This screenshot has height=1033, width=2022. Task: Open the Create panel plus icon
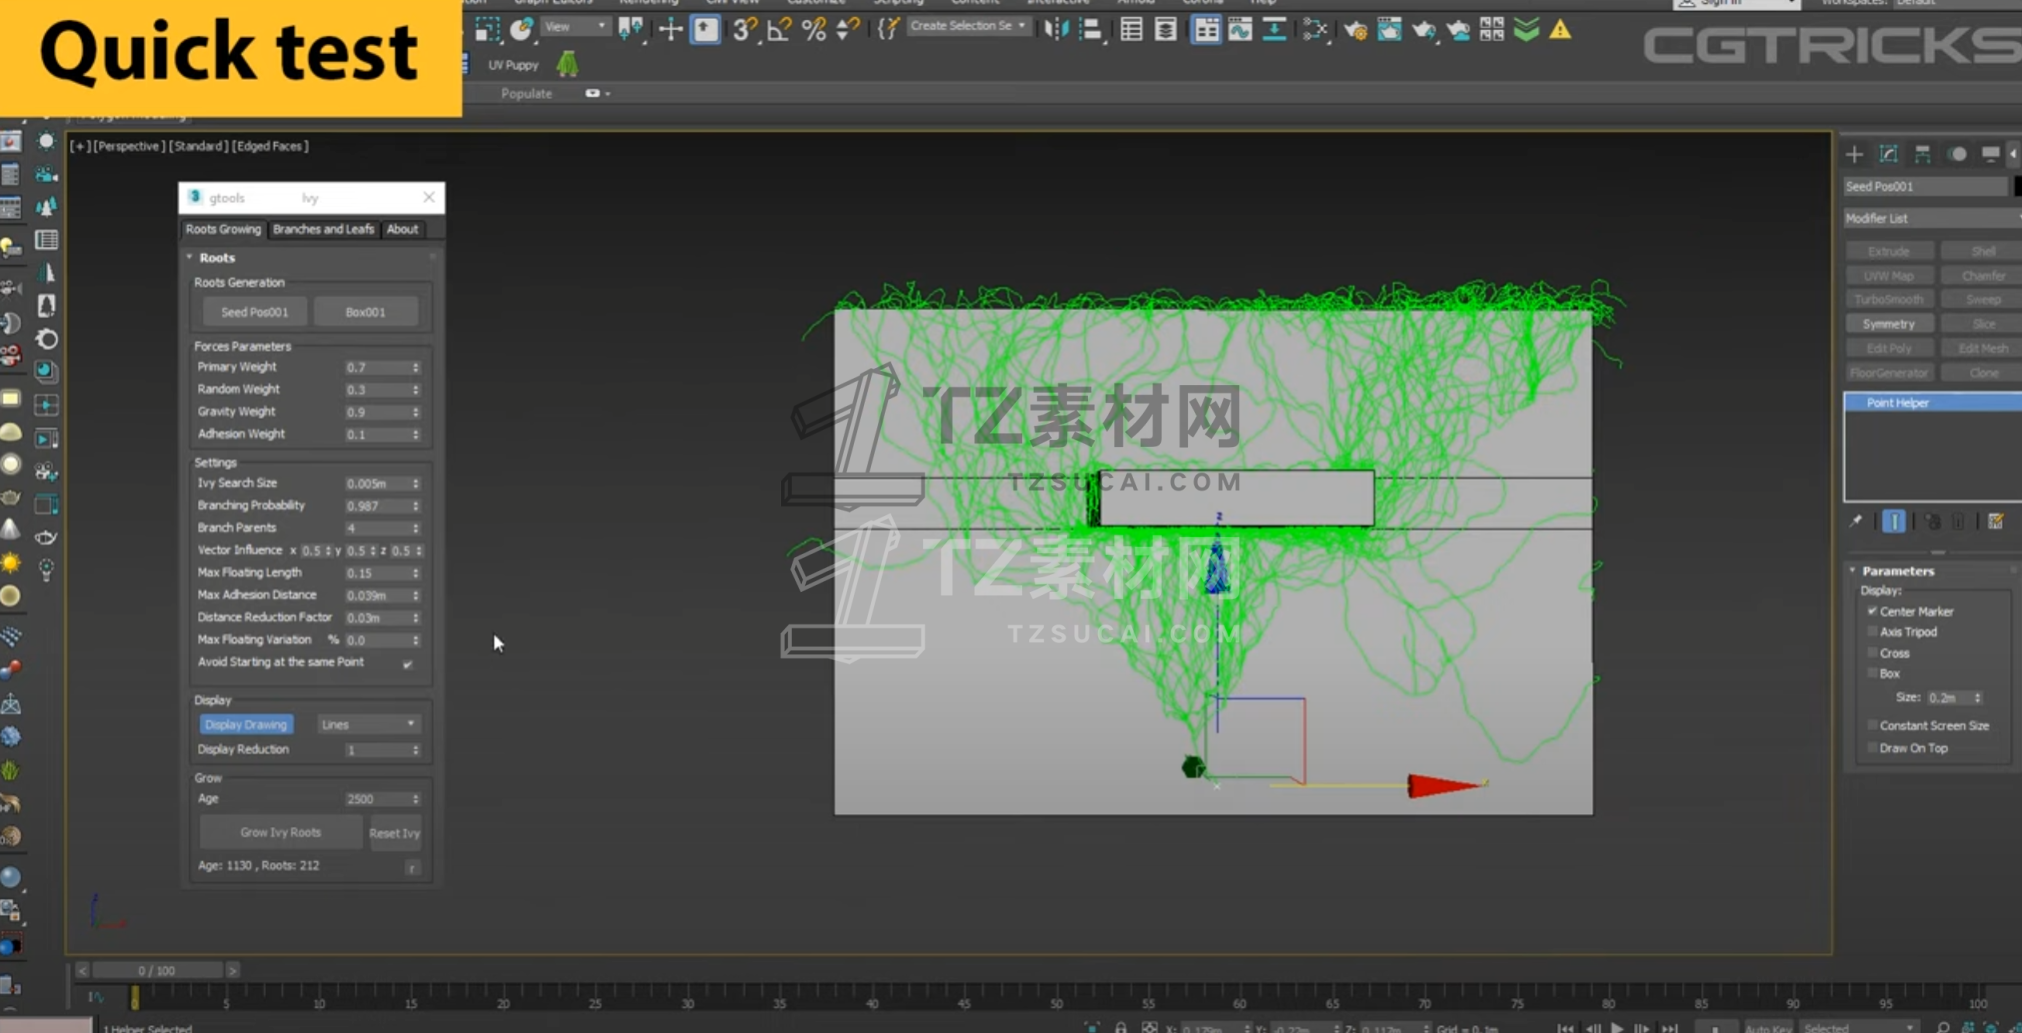(1854, 154)
